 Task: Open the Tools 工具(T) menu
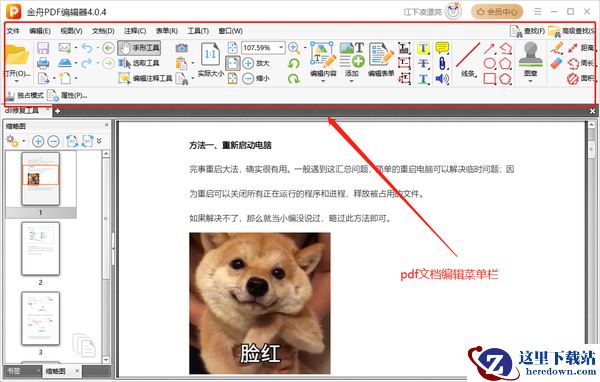(198, 31)
